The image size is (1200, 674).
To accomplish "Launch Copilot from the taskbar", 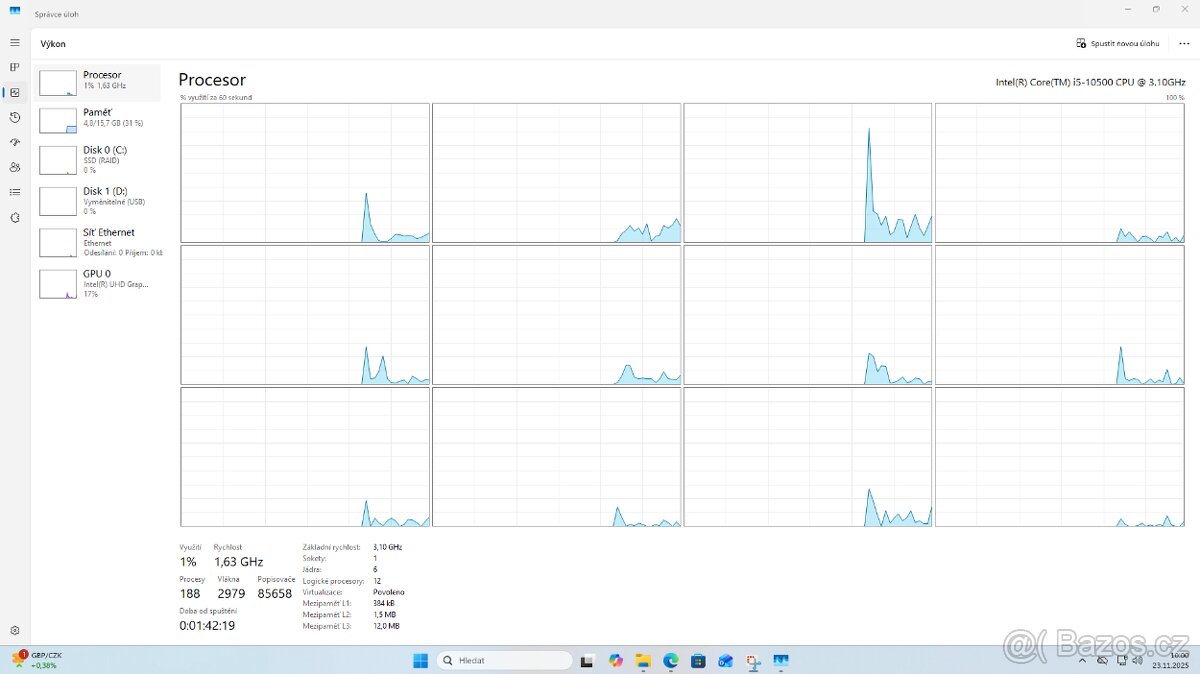I will (x=615, y=660).
